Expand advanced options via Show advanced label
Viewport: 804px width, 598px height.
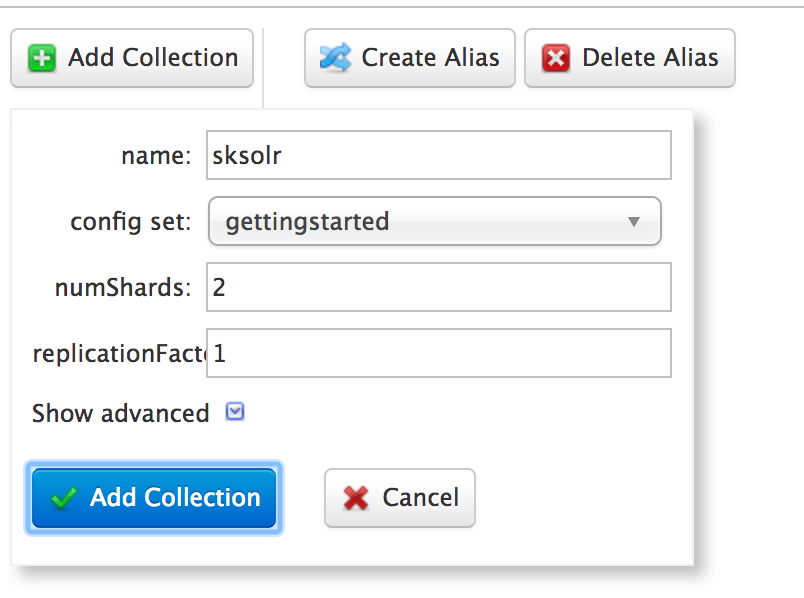[120, 413]
